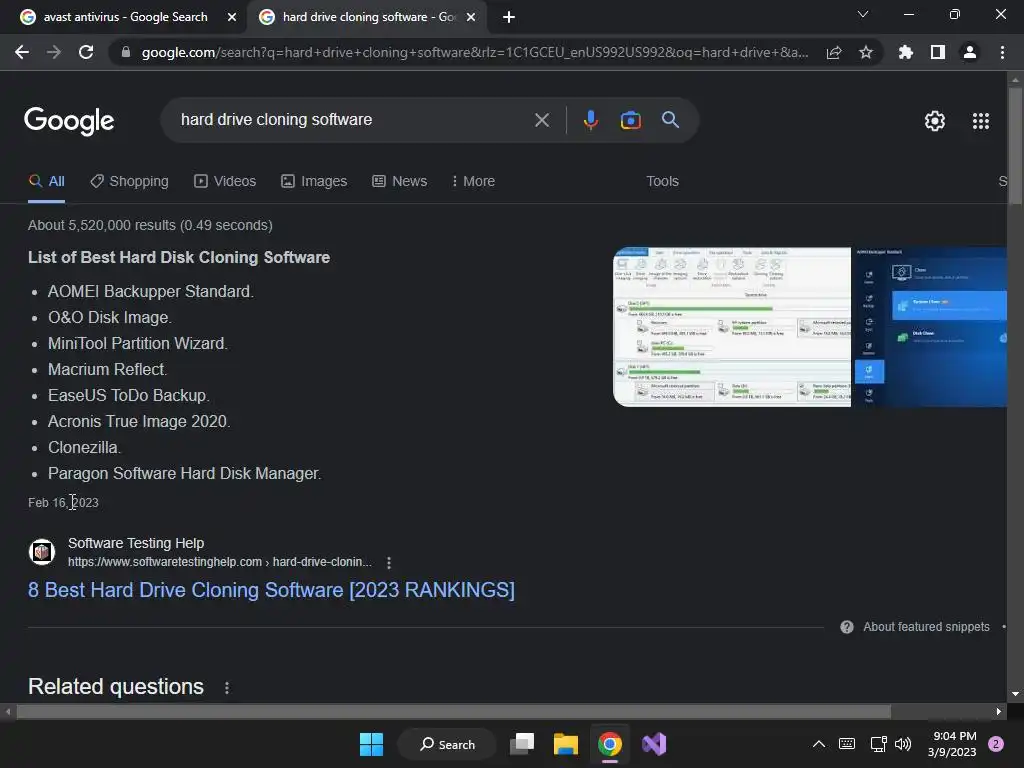Share this page icon in address bar

pos(834,52)
